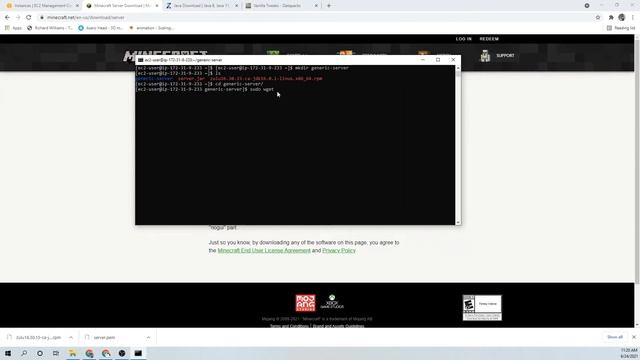Open the animation bookmark
640x360 pixels.
click(151, 28)
